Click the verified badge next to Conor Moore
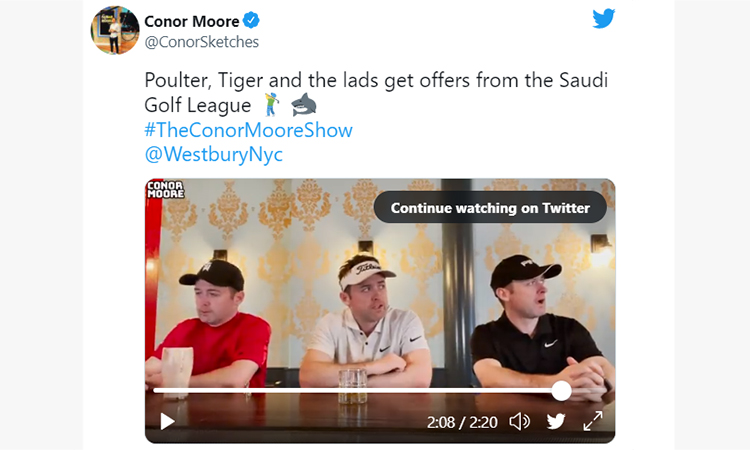750x450 pixels. pos(251,21)
